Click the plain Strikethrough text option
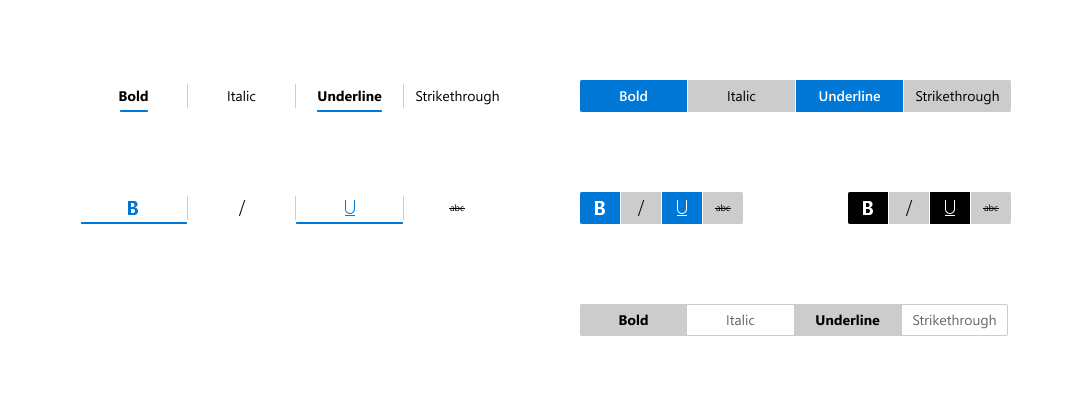 pyautogui.click(x=457, y=96)
